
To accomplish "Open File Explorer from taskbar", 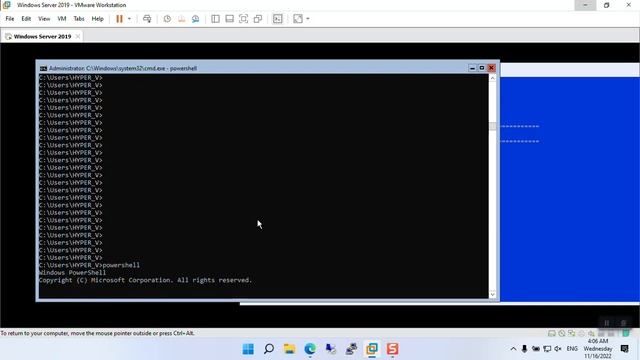I will [x=289, y=349].
